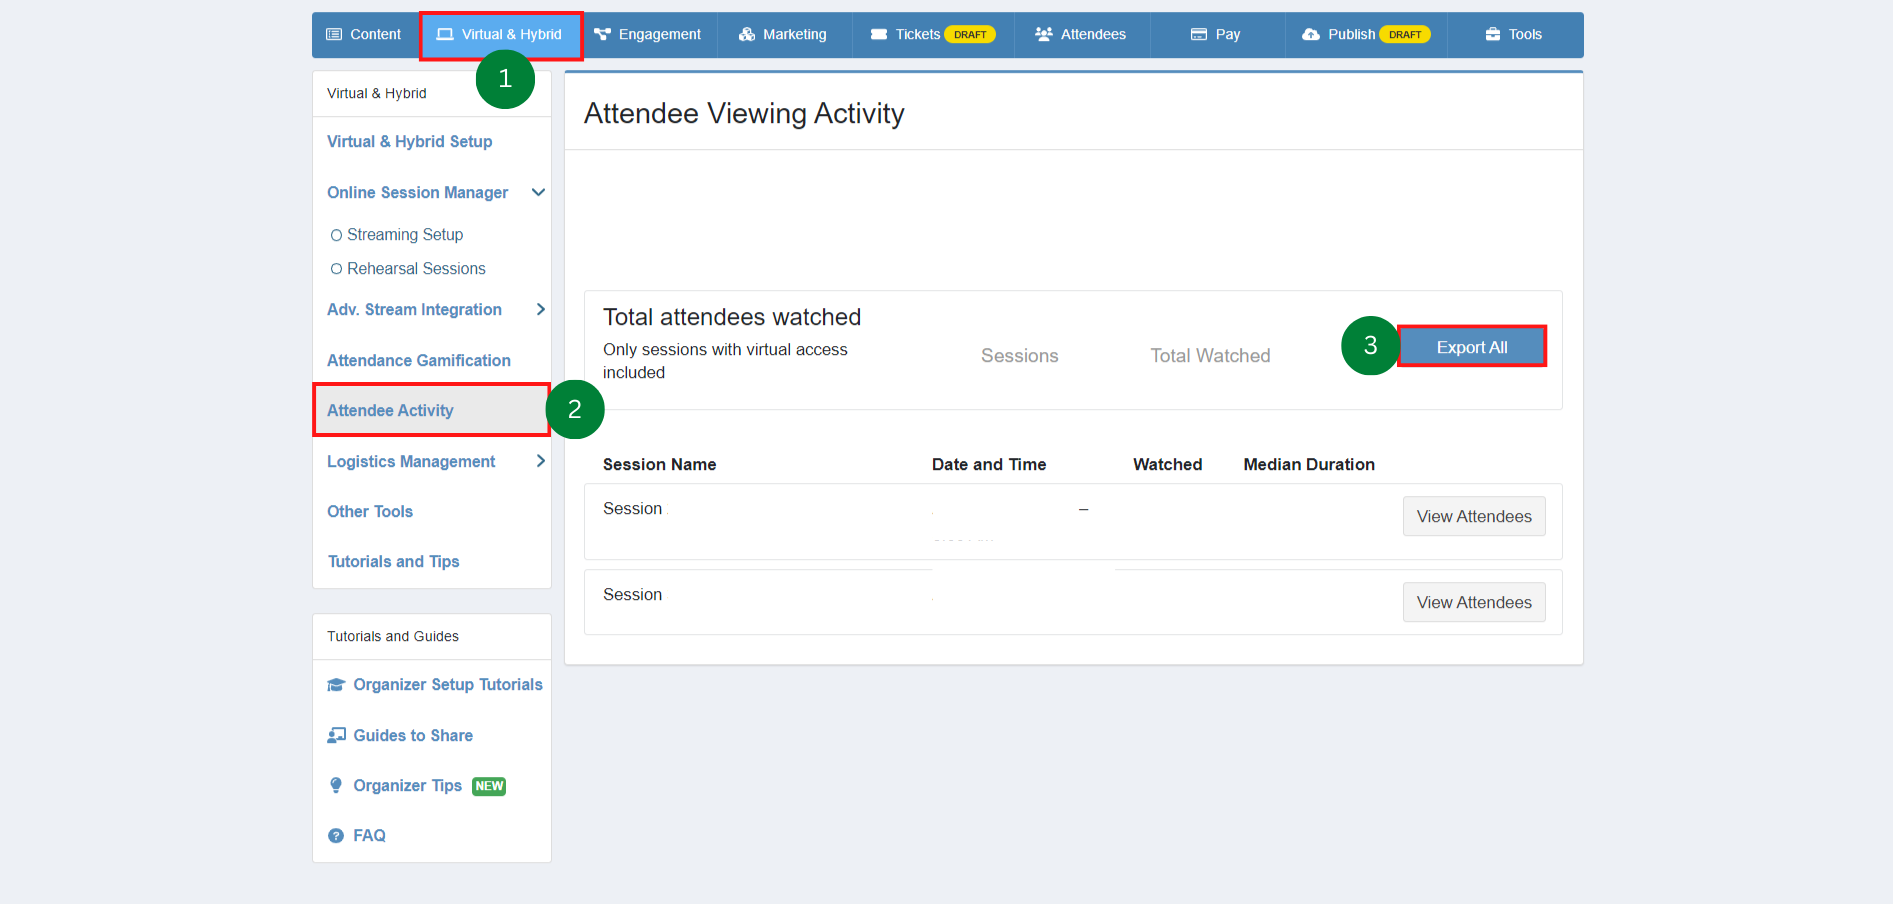Expand the Logistics Management arrow
The height and width of the screenshot is (904, 1893).
pos(540,461)
